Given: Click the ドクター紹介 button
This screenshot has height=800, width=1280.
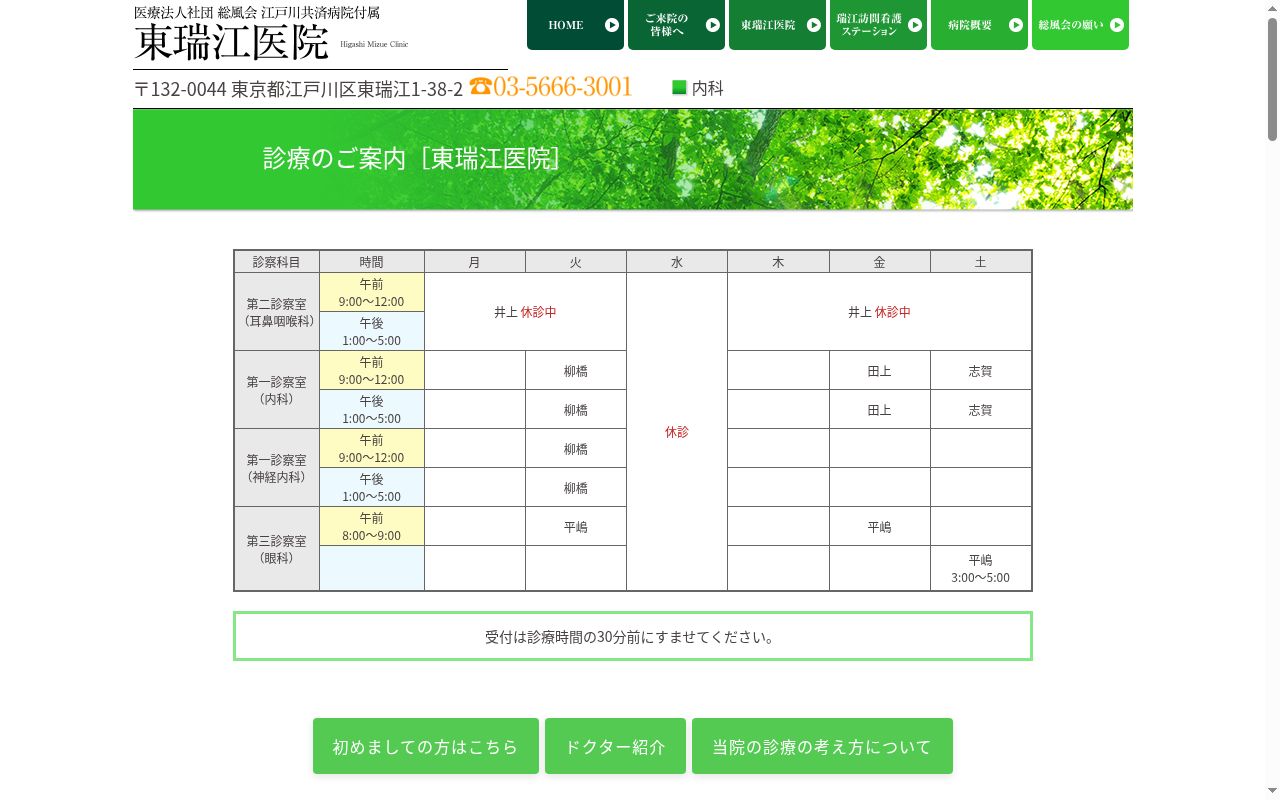Looking at the screenshot, I should (615, 746).
